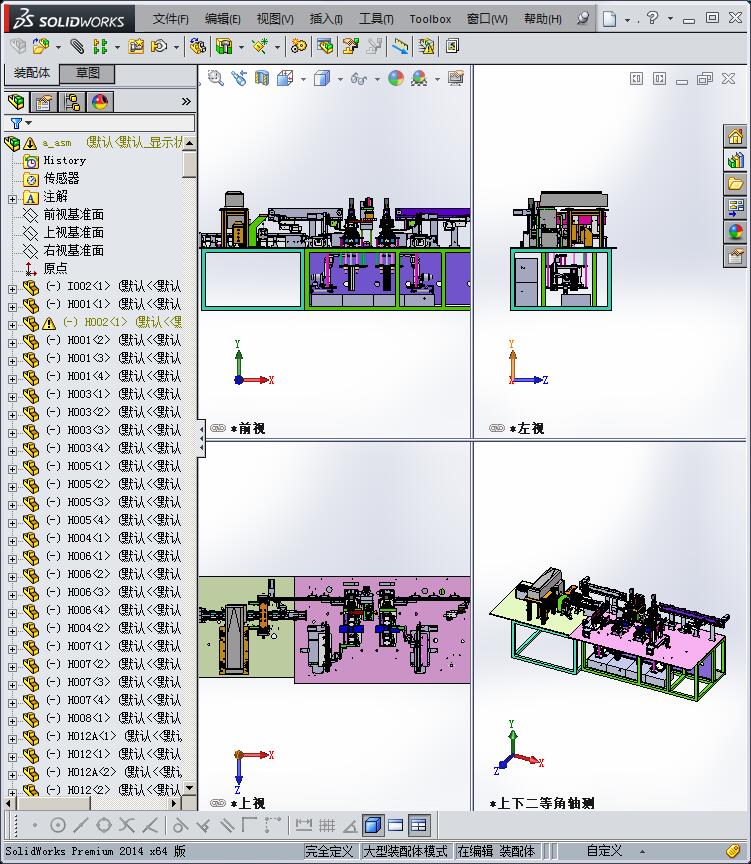
Task: Click the Show Hidden Components icon
Action: pos(198,46)
